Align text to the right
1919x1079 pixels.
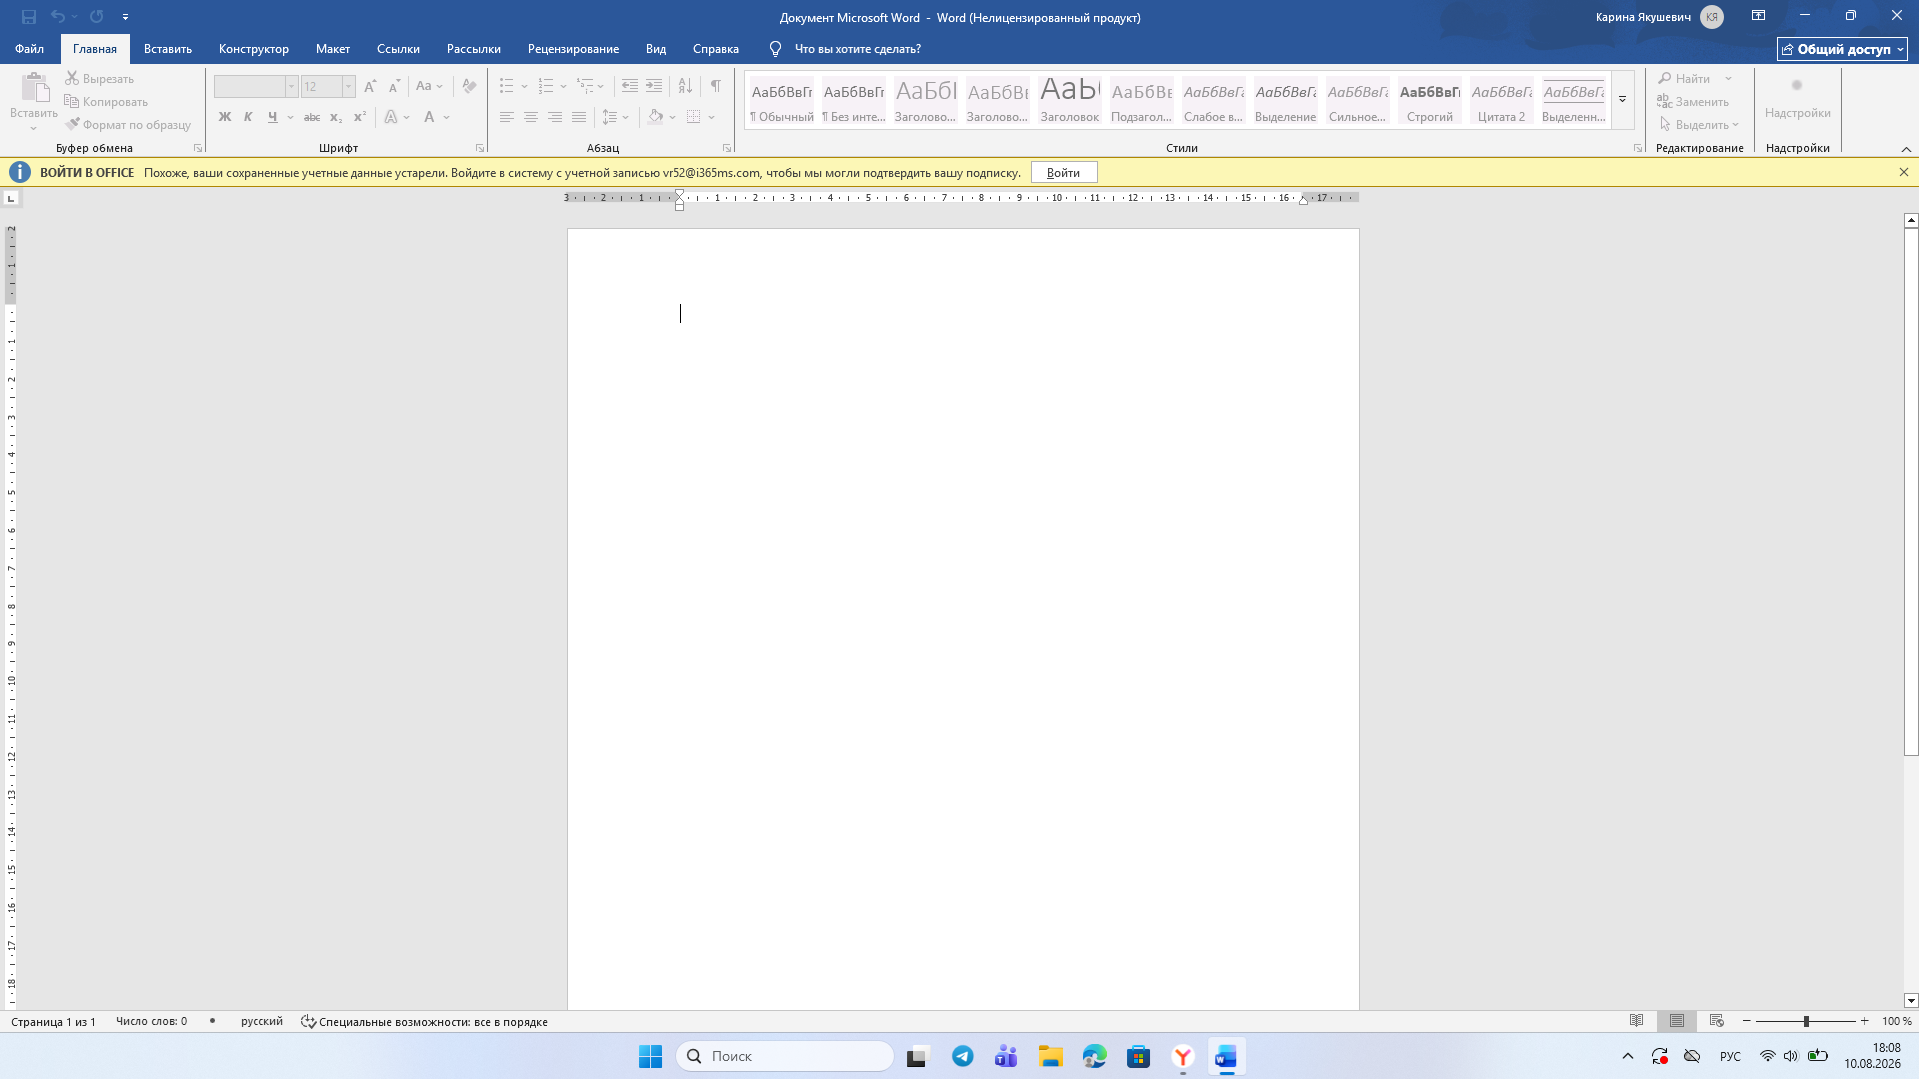coord(555,117)
